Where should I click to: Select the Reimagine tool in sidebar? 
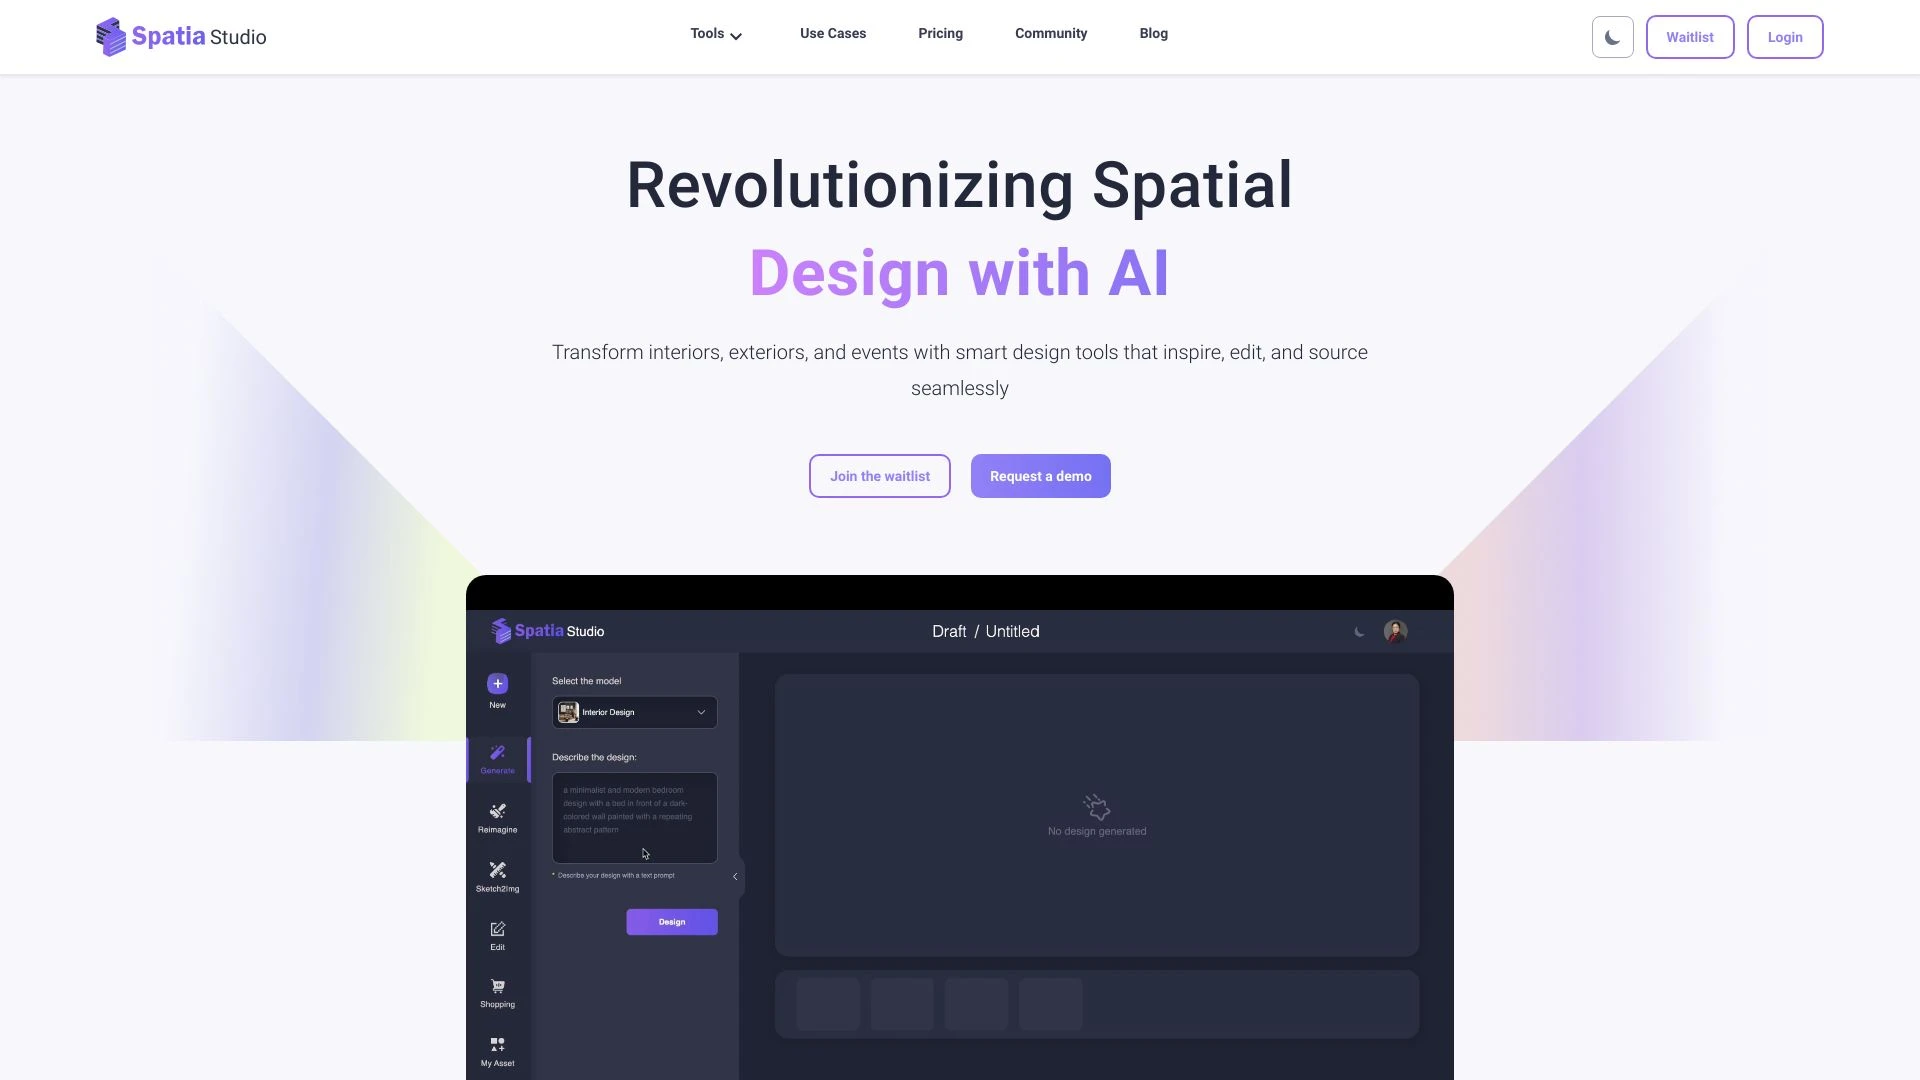[498, 818]
